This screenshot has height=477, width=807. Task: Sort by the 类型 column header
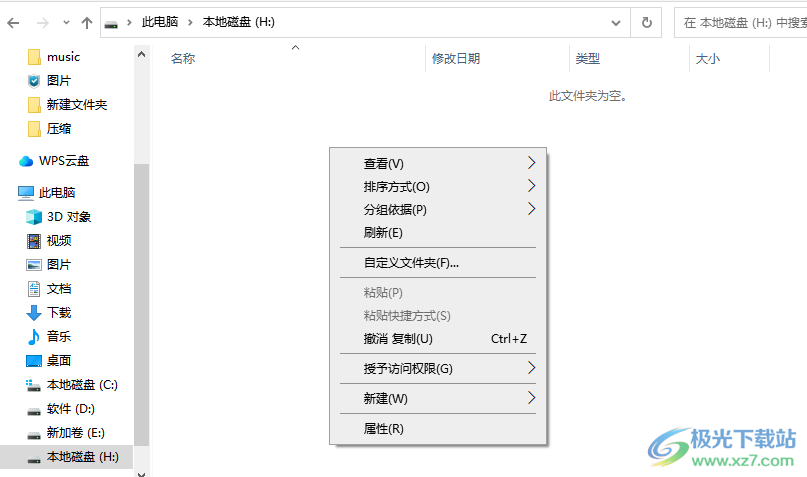tap(588, 59)
